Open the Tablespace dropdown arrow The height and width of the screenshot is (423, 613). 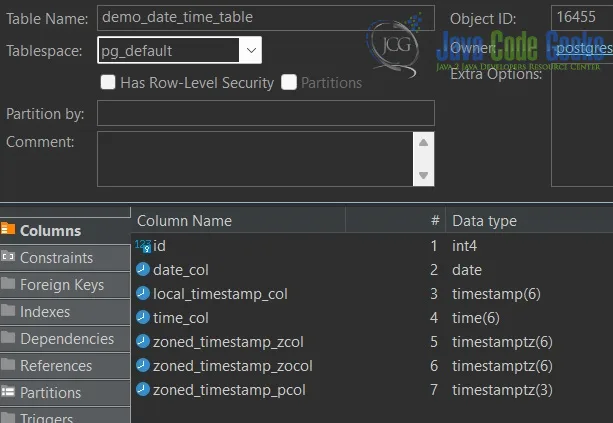pyautogui.click(x=251, y=50)
